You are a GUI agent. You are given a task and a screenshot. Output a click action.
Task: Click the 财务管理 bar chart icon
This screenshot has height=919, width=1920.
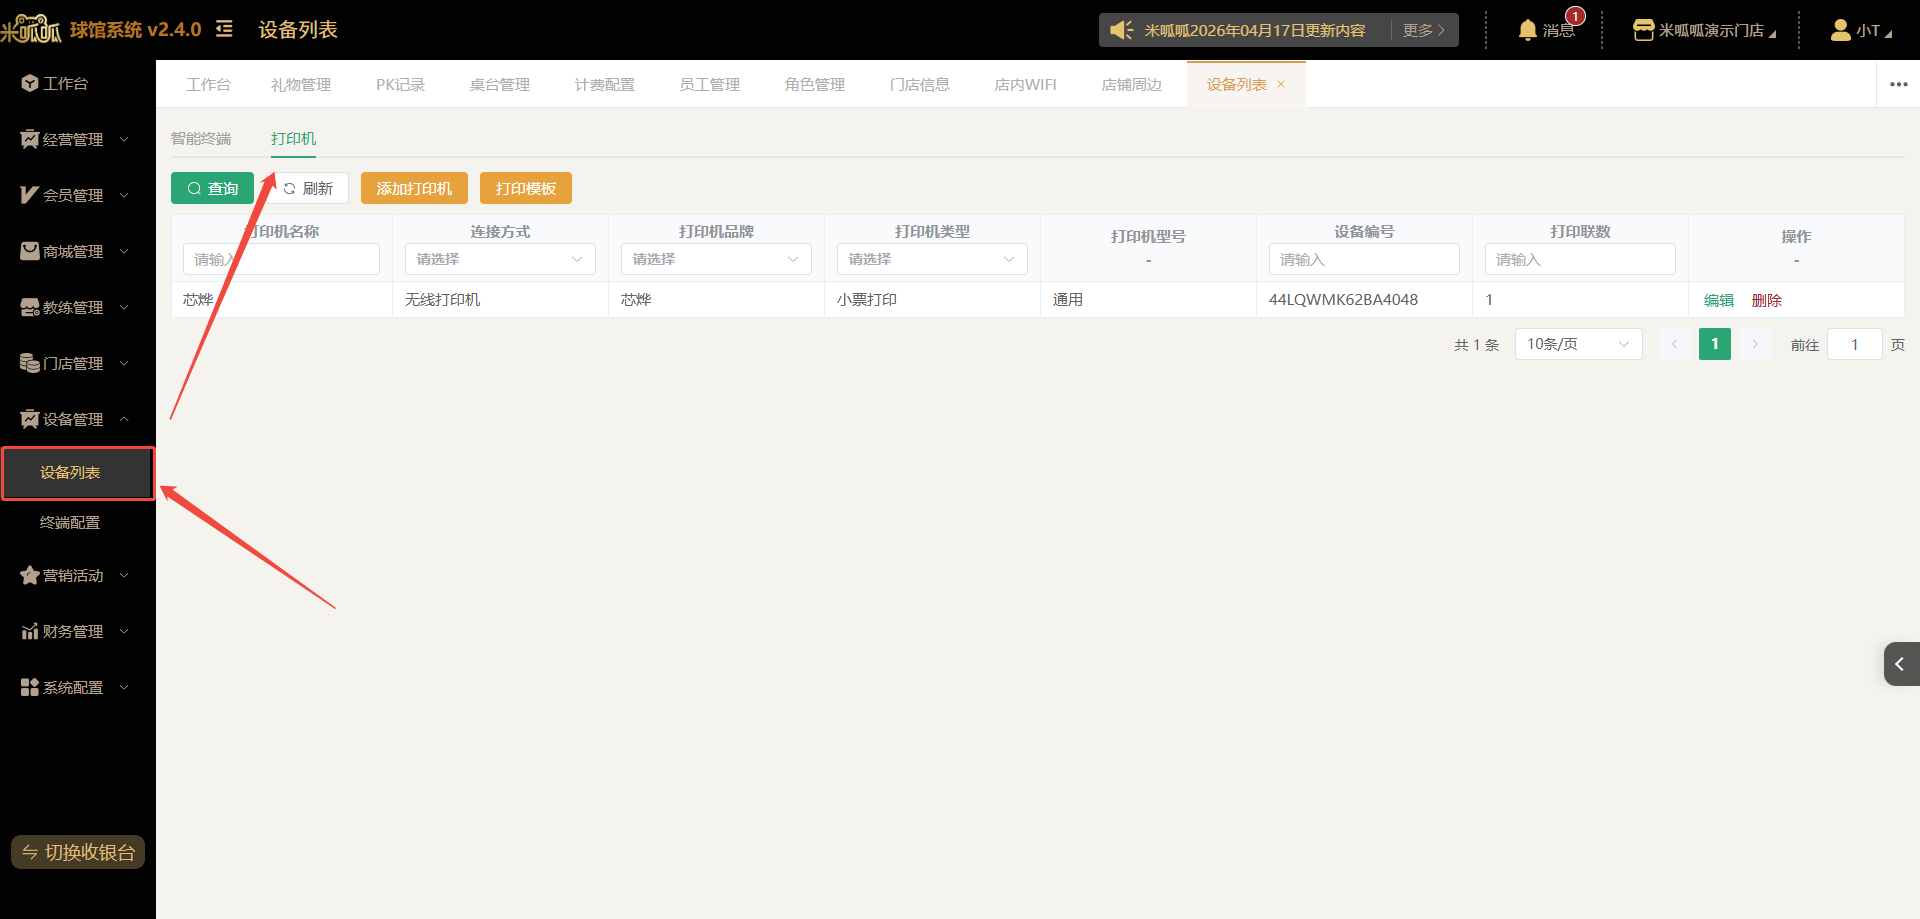point(30,631)
